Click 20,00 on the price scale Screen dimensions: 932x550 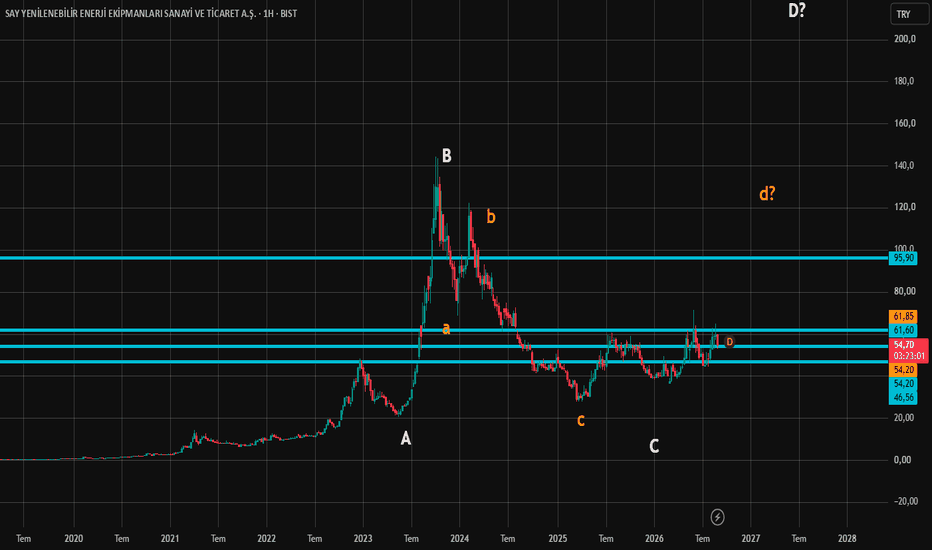pos(904,417)
